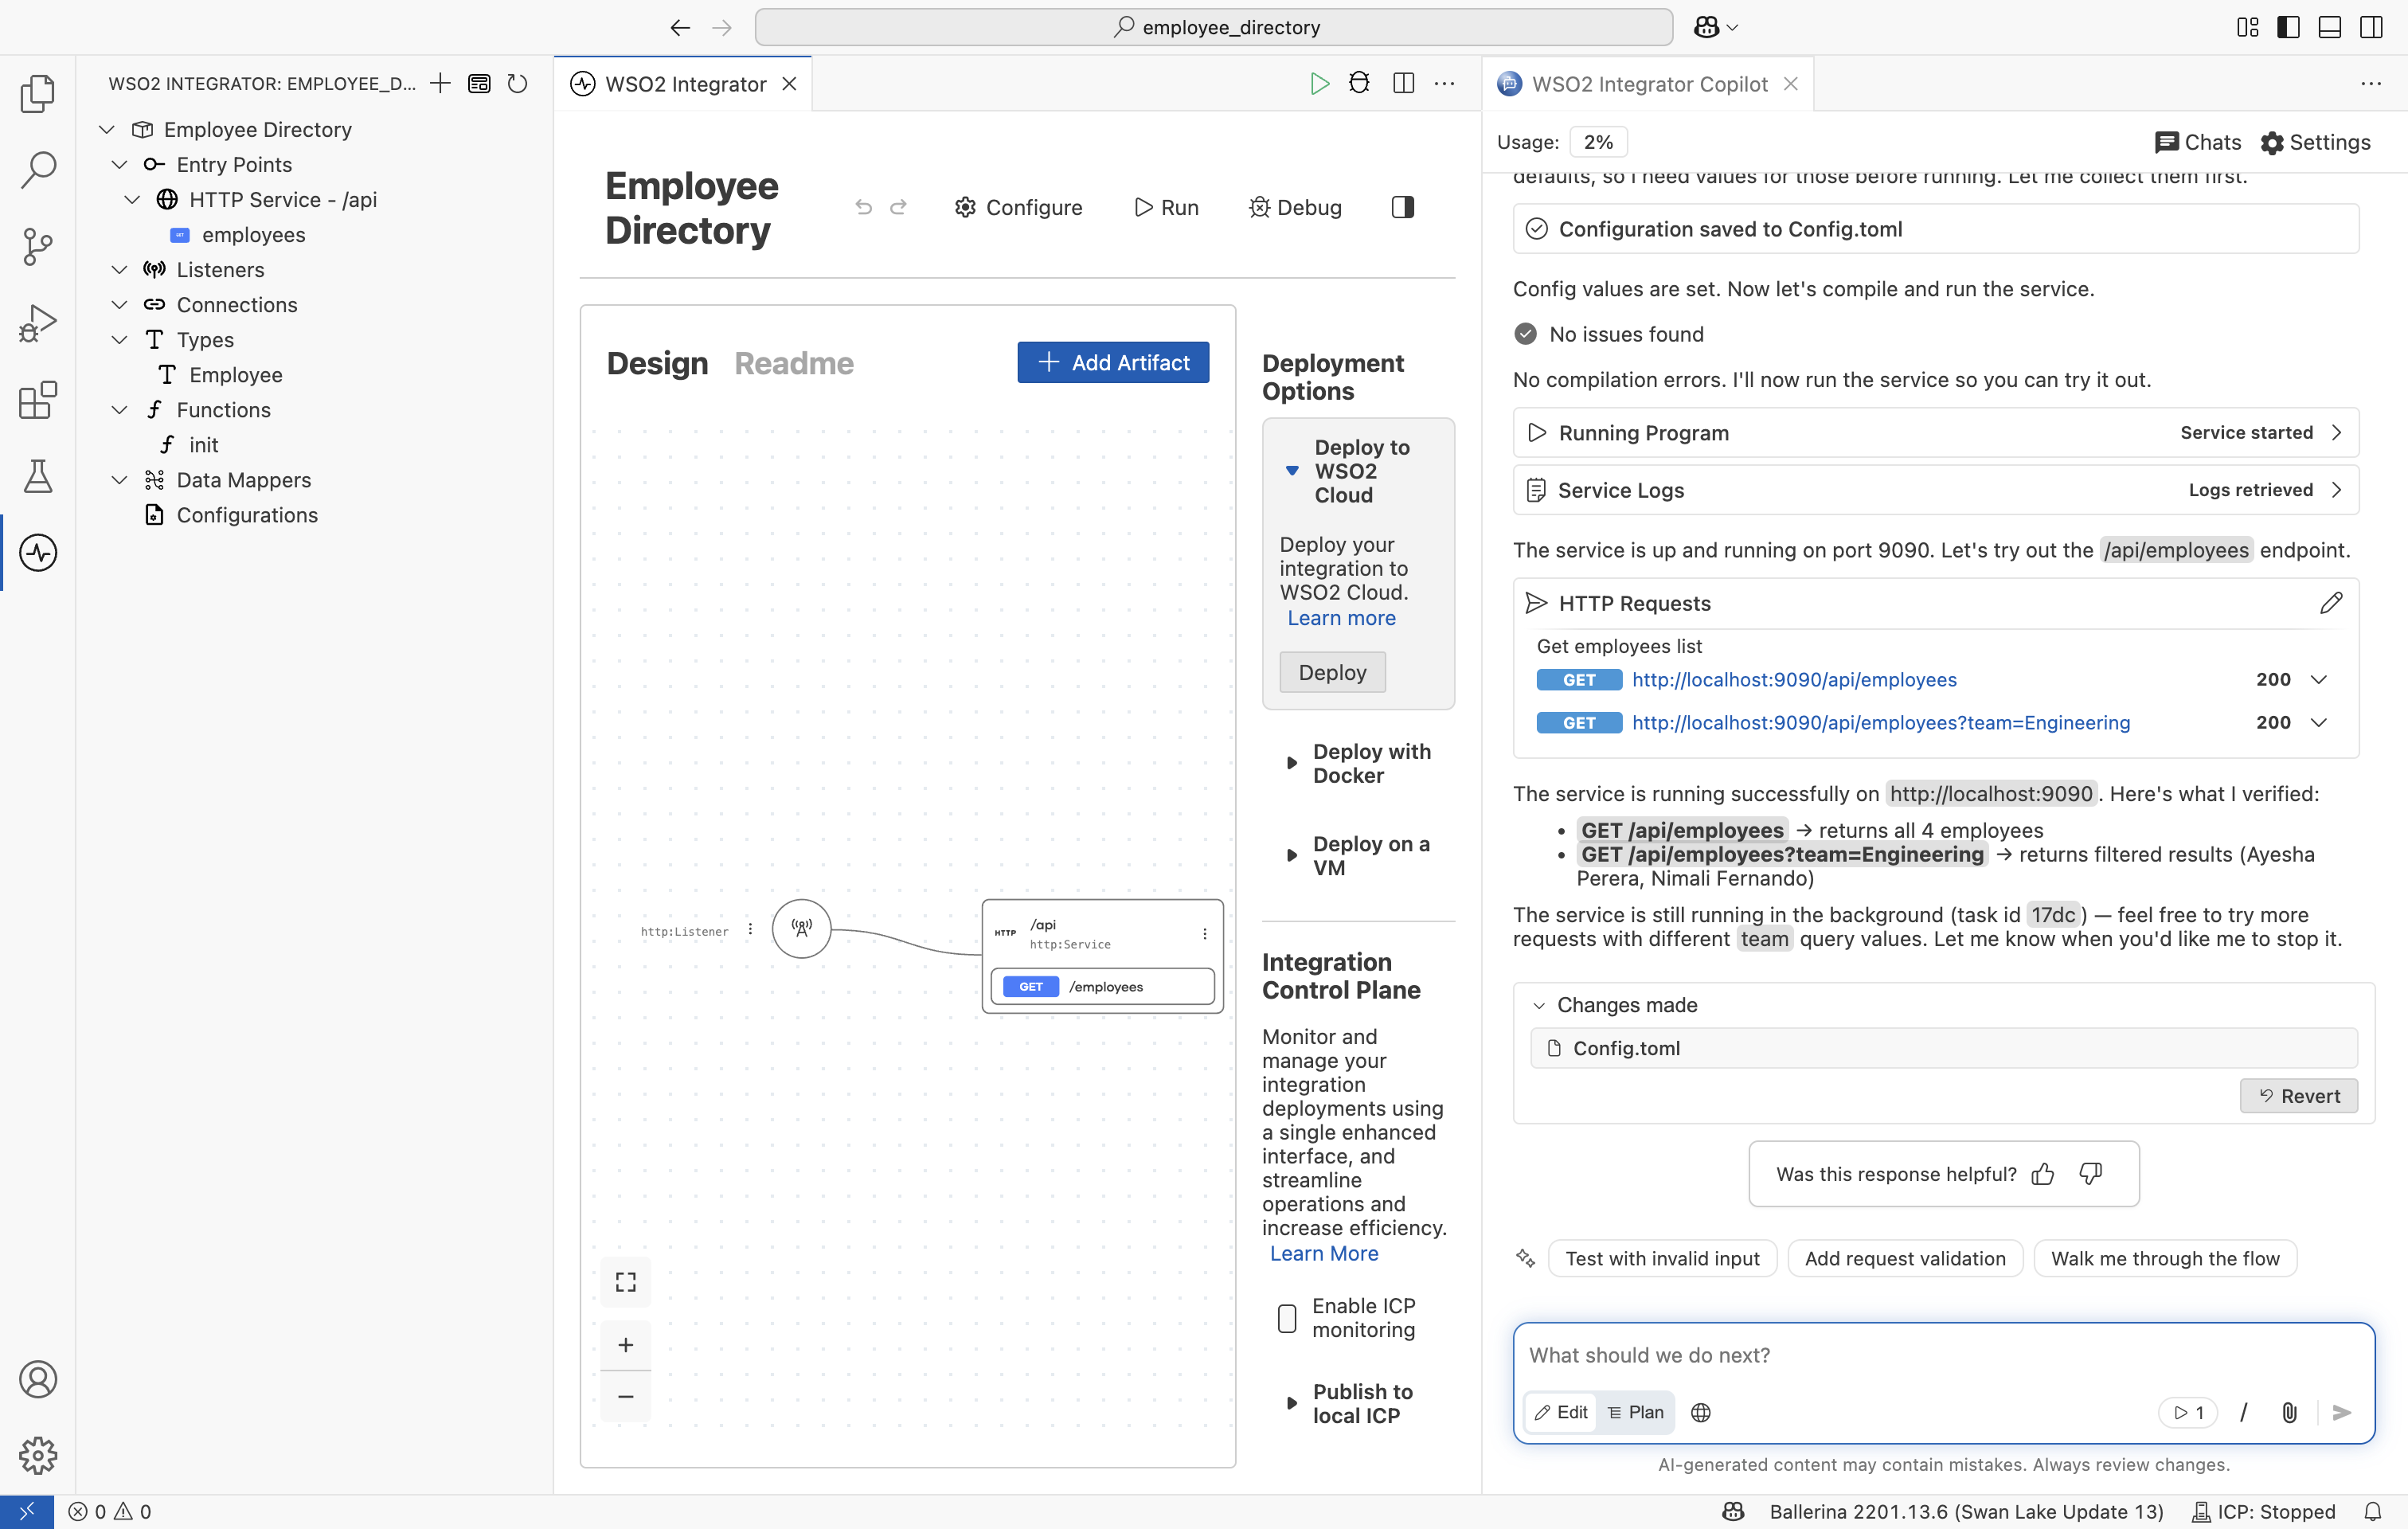The width and height of the screenshot is (2408, 1529).
Task: Open Testing flask icon in activity bar
Action: click(x=38, y=476)
